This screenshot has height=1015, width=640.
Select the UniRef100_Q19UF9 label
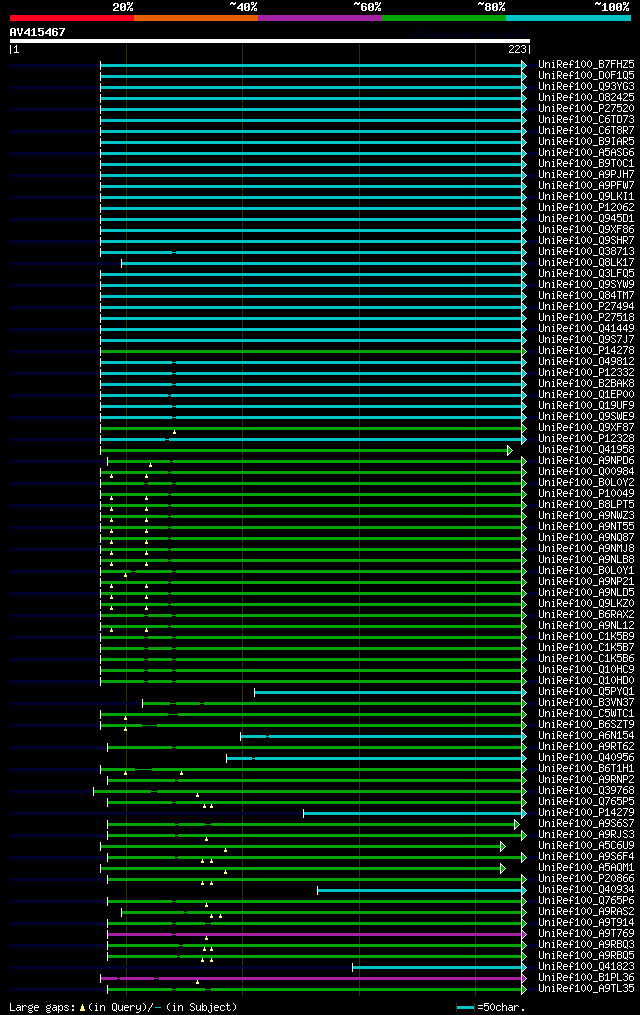[586, 406]
